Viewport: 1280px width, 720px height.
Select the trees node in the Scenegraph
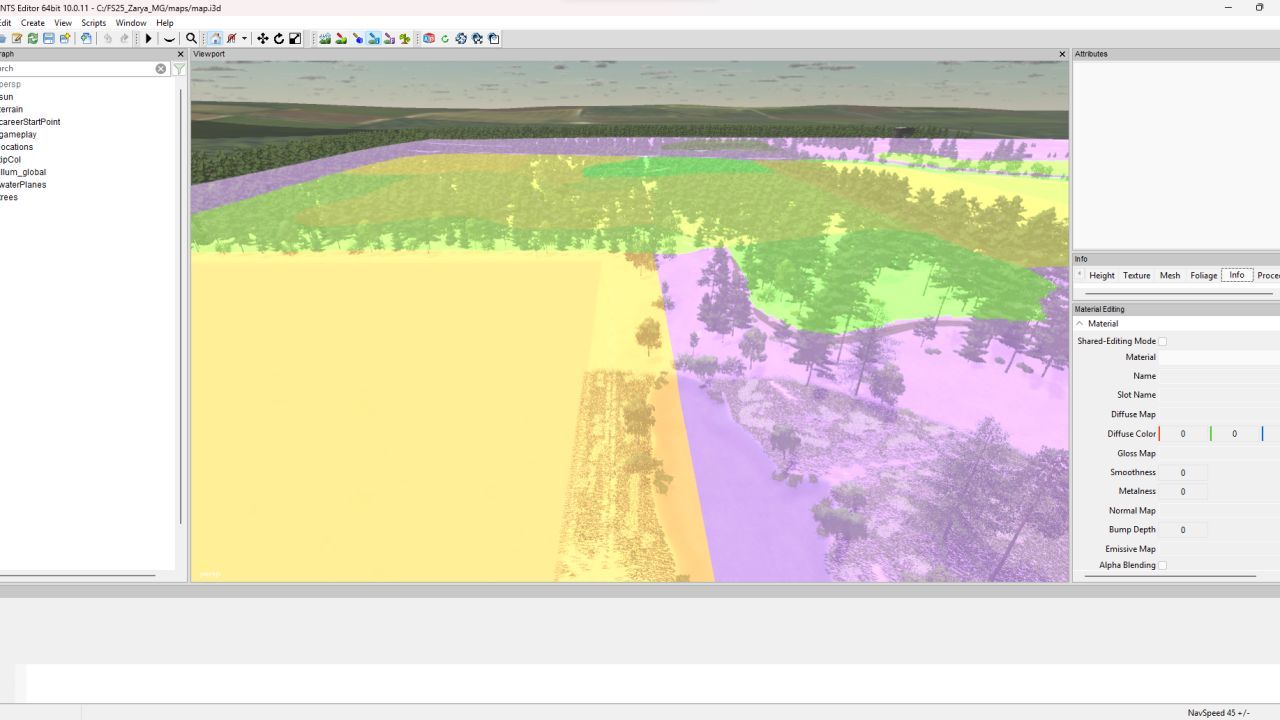pyautogui.click(x=7, y=197)
